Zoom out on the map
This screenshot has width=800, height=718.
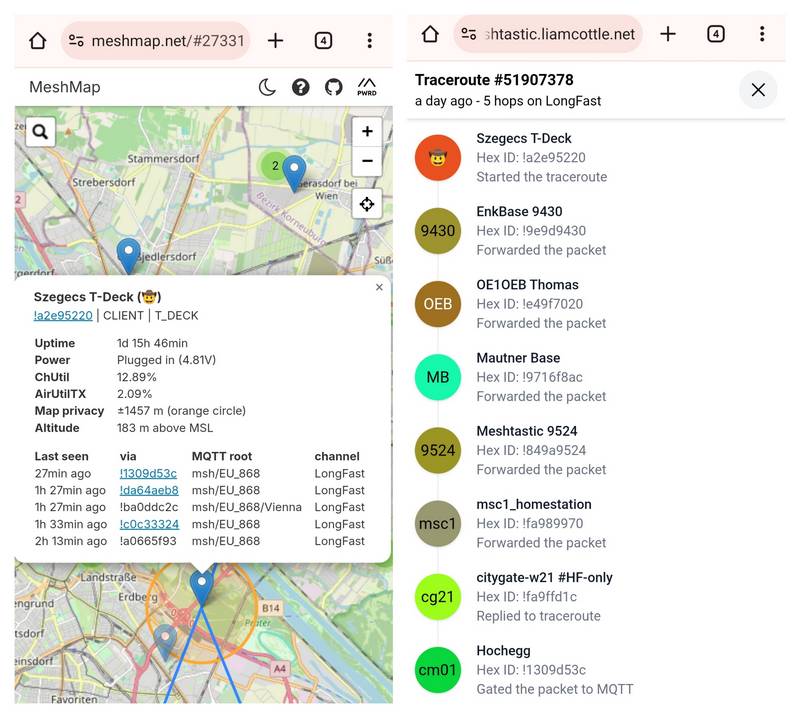(367, 161)
